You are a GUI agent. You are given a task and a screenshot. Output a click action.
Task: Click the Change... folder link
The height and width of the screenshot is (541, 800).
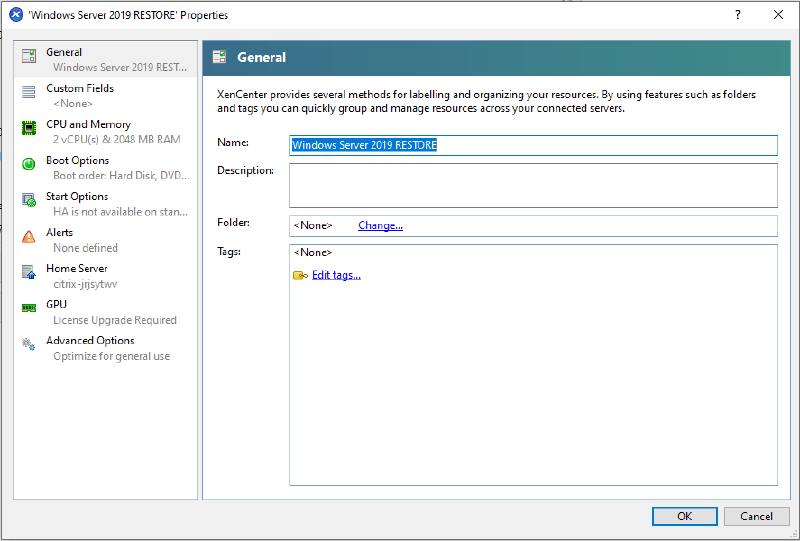(x=381, y=226)
